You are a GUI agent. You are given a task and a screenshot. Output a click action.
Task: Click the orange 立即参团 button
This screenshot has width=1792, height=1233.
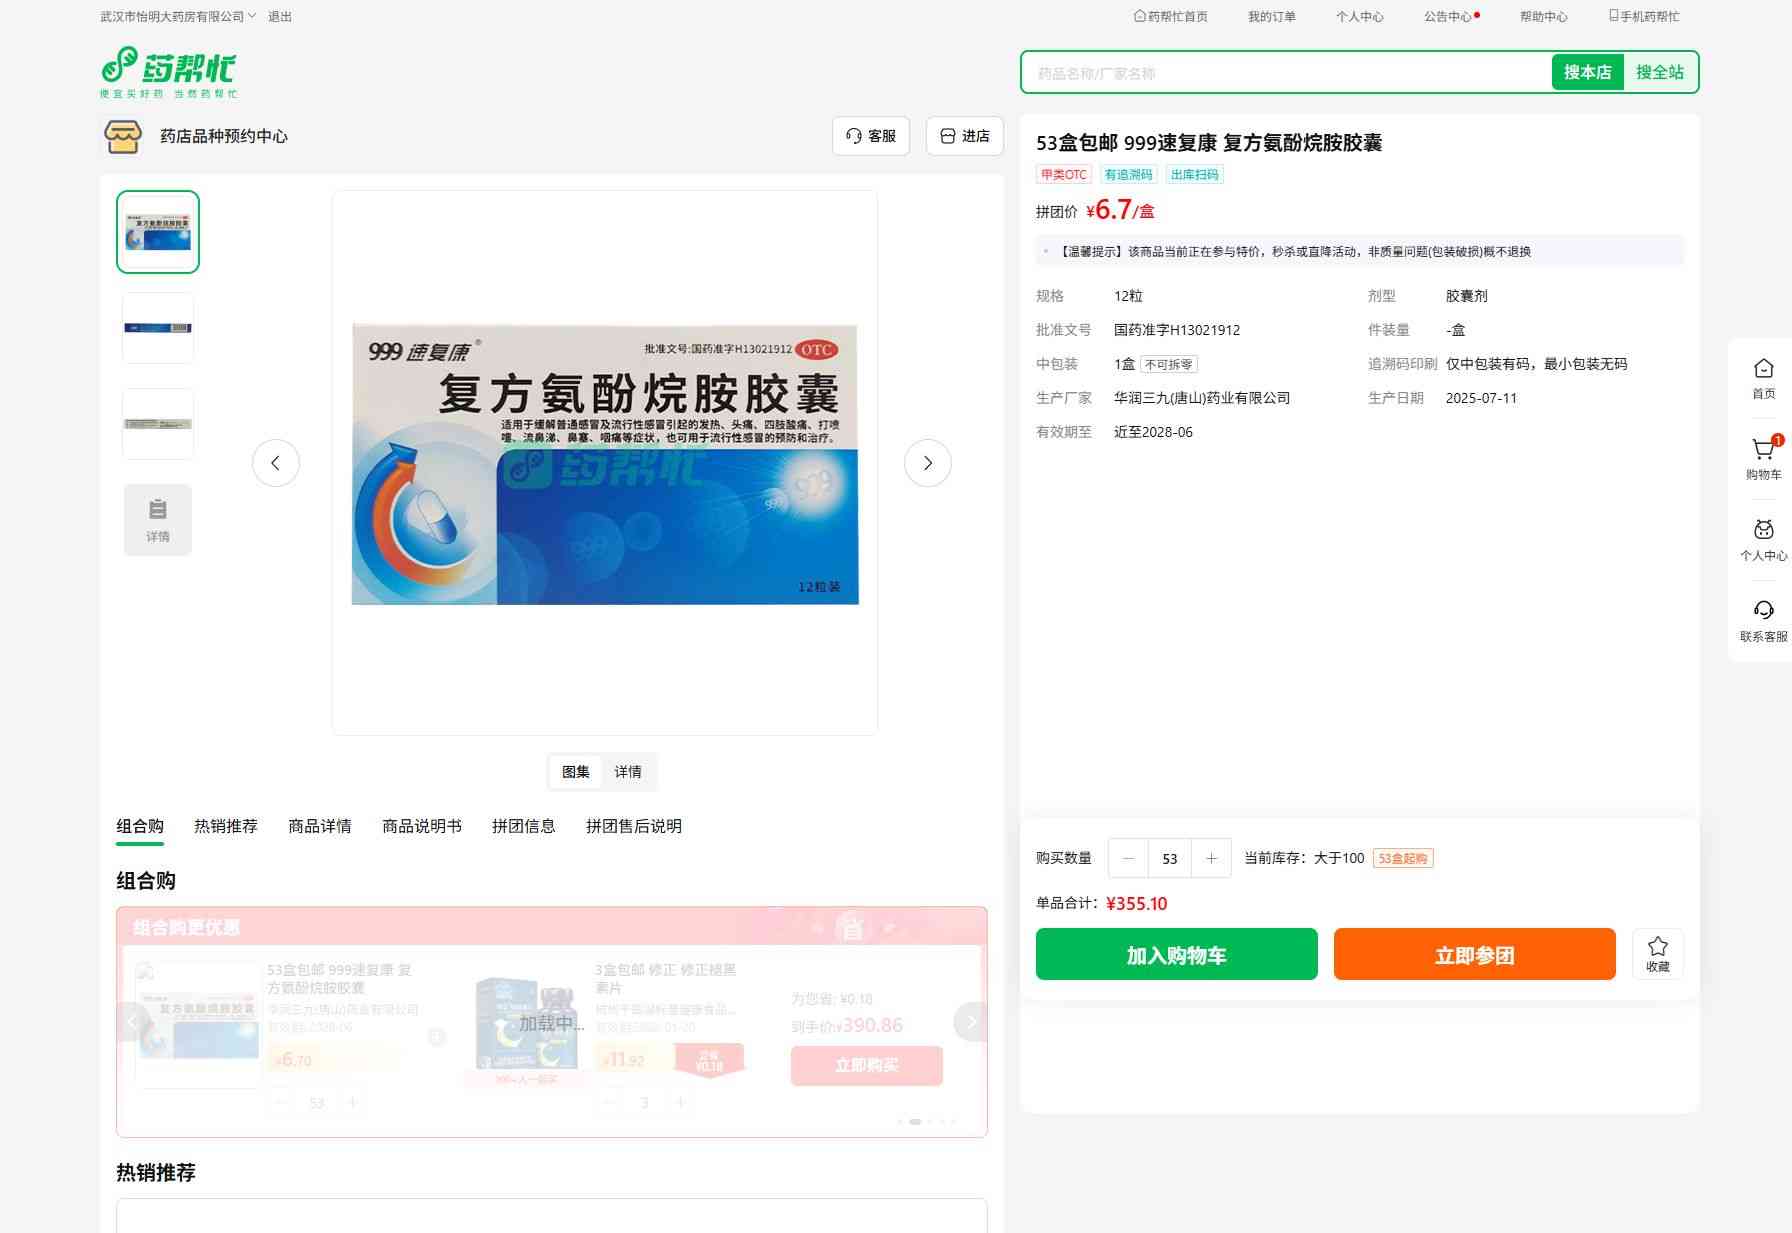tap(1474, 954)
